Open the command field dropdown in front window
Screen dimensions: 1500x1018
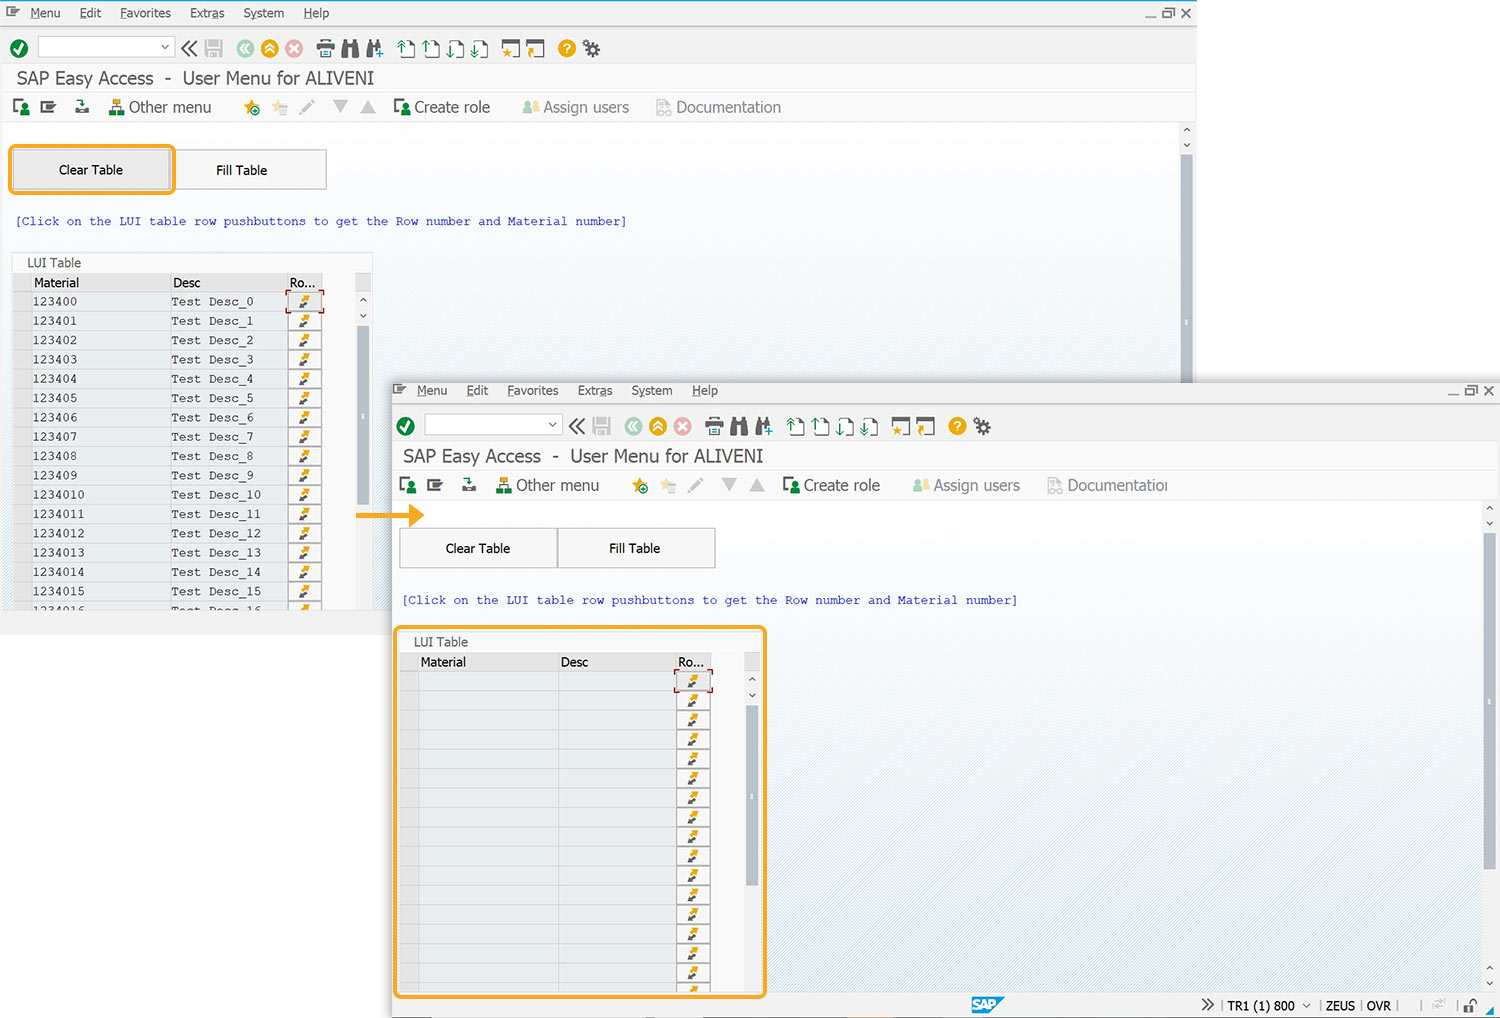point(552,425)
